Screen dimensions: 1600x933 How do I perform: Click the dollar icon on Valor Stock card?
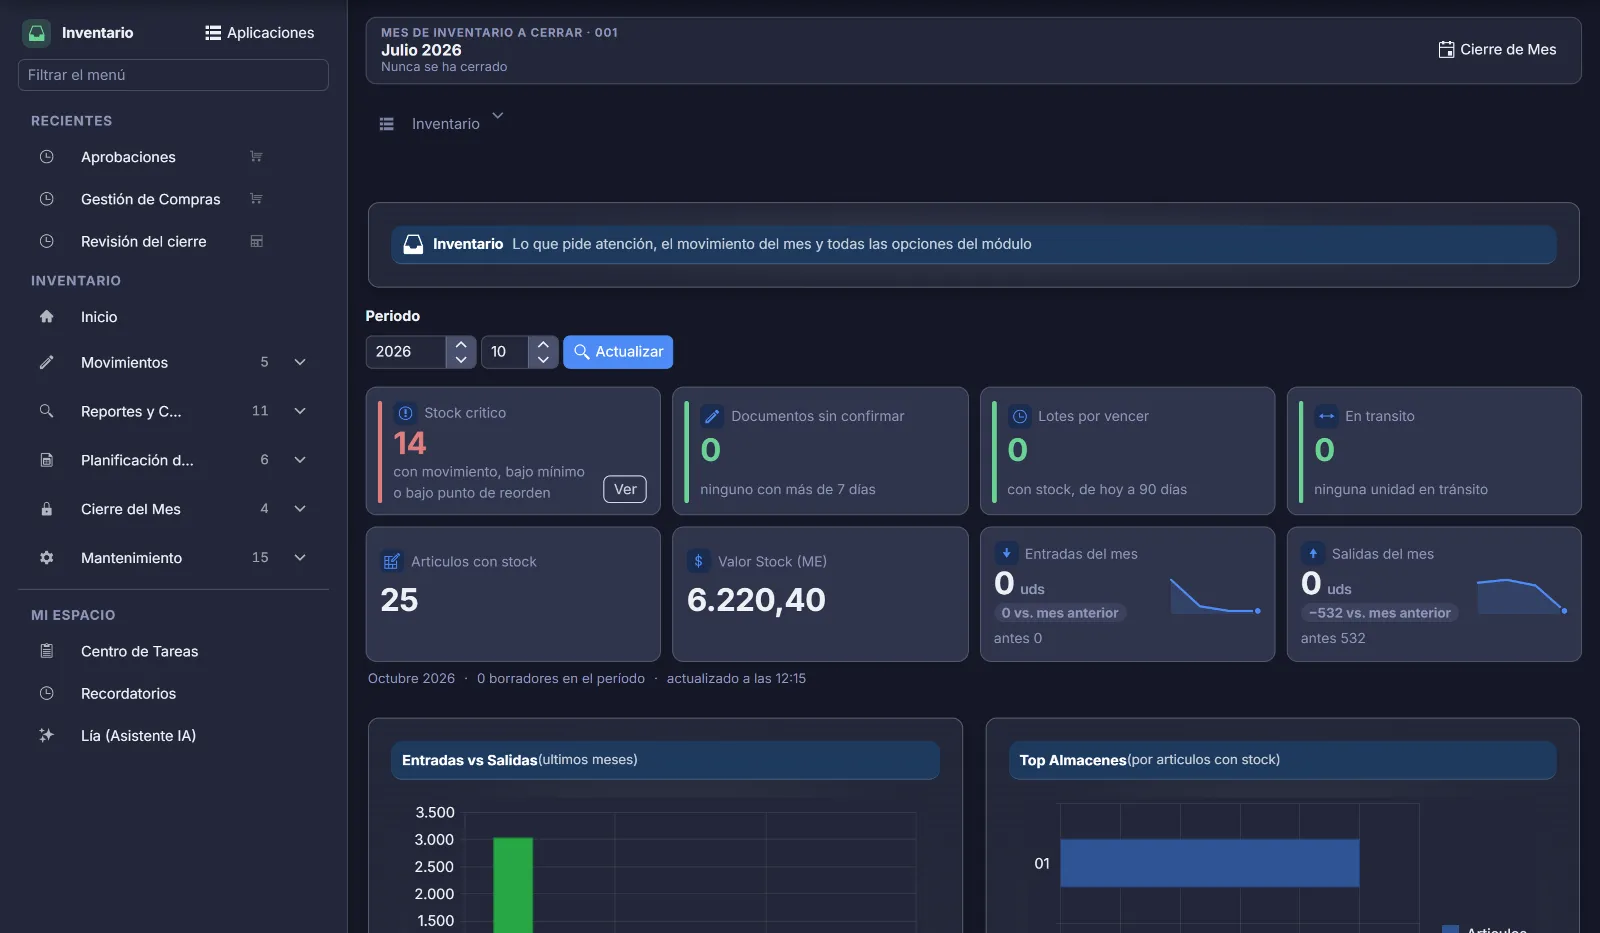click(698, 561)
